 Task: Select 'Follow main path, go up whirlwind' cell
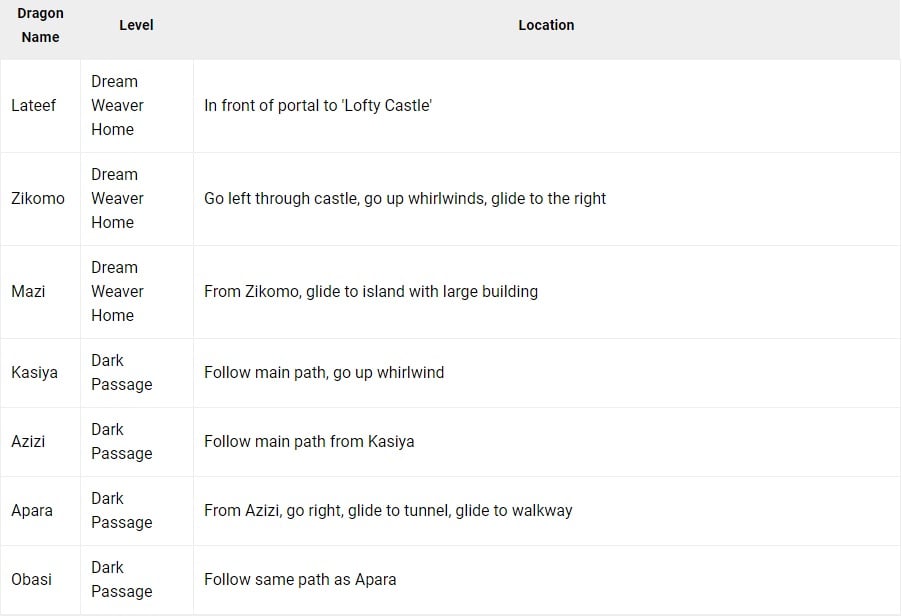324,372
